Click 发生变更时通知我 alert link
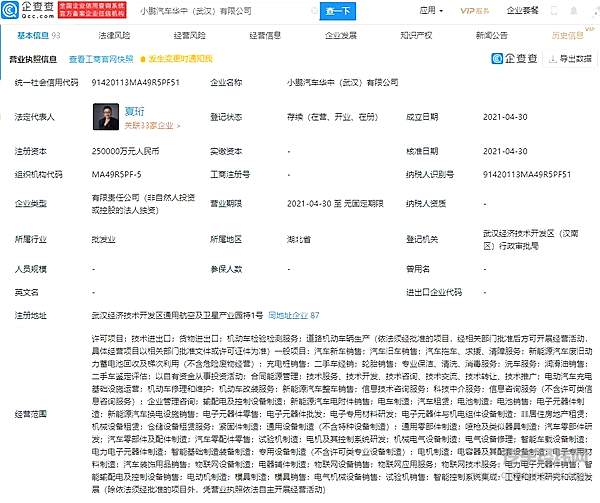 coord(176,59)
